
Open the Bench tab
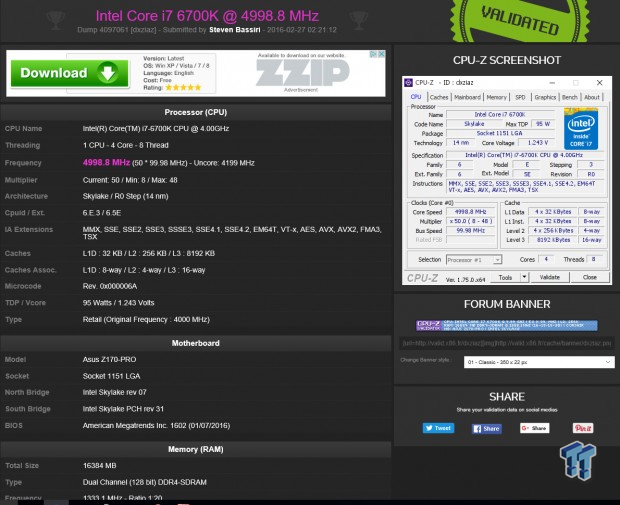pos(569,97)
